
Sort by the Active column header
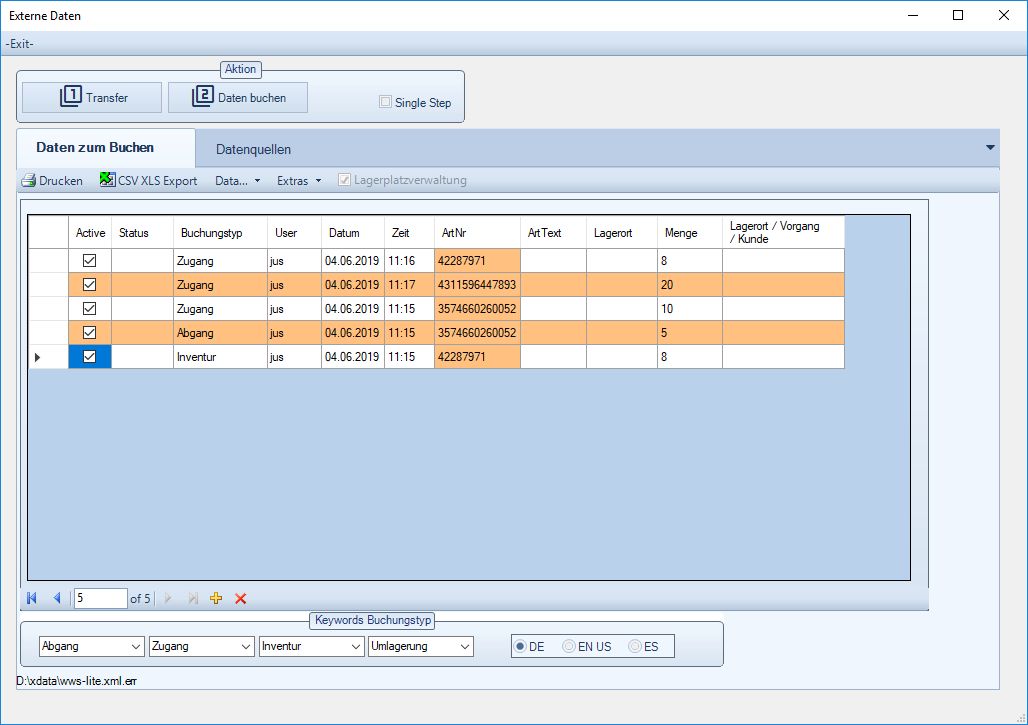(x=90, y=233)
